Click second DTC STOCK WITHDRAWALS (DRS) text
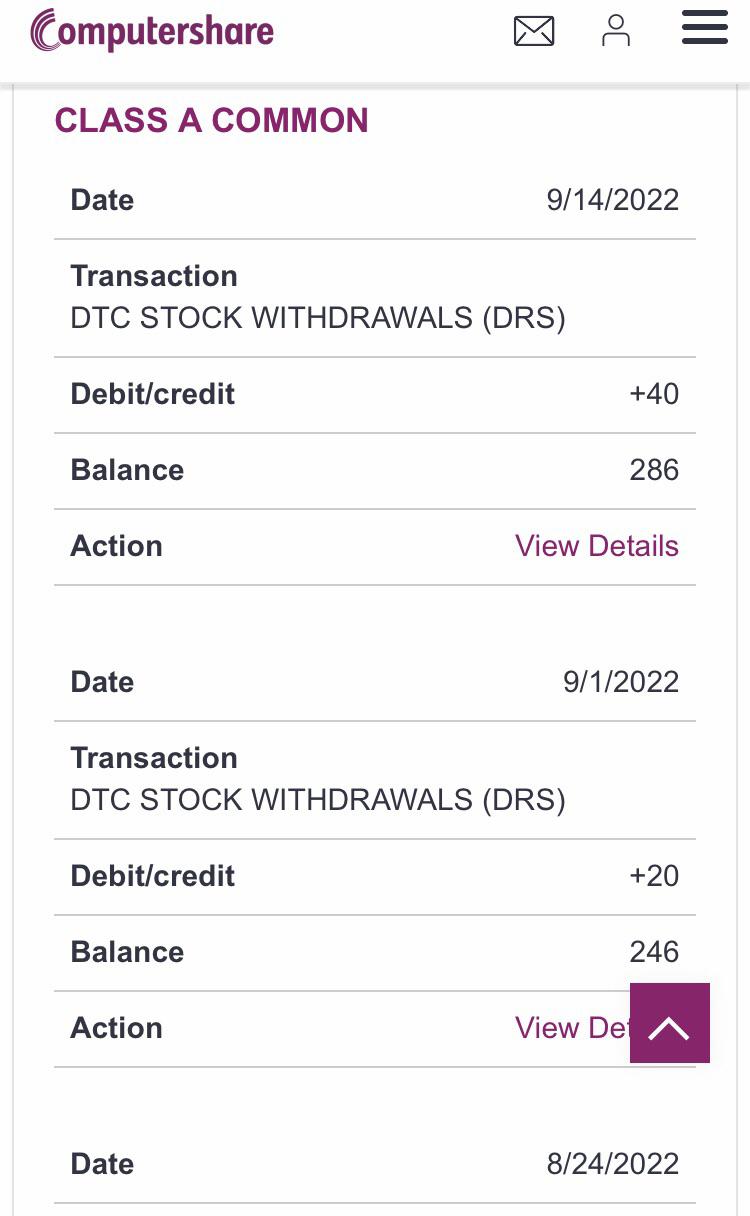Viewport: 750px width, 1216px height. tap(318, 800)
